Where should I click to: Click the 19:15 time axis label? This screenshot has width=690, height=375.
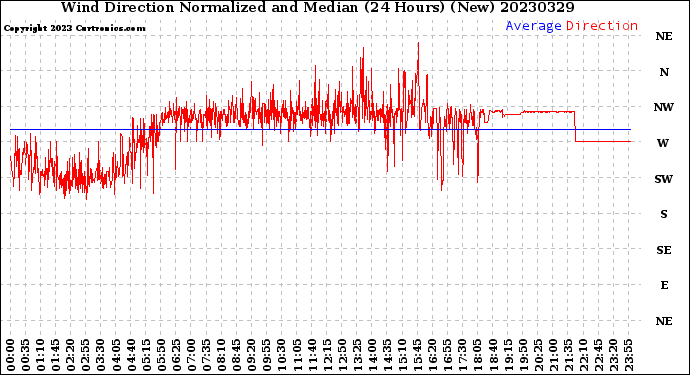pos(508,355)
